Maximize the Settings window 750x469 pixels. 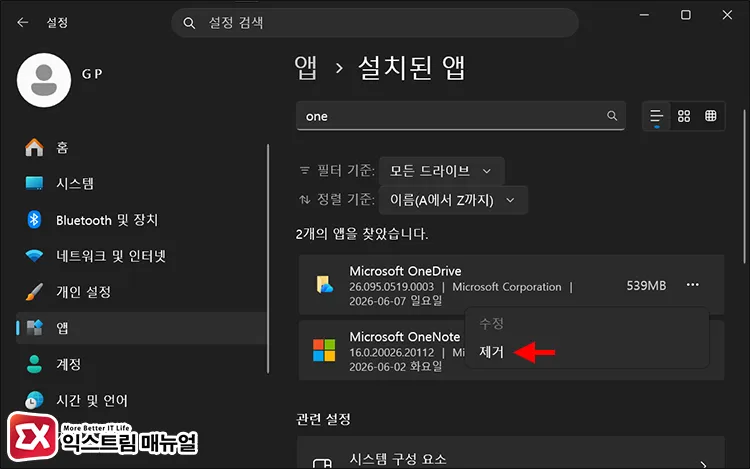click(x=685, y=15)
